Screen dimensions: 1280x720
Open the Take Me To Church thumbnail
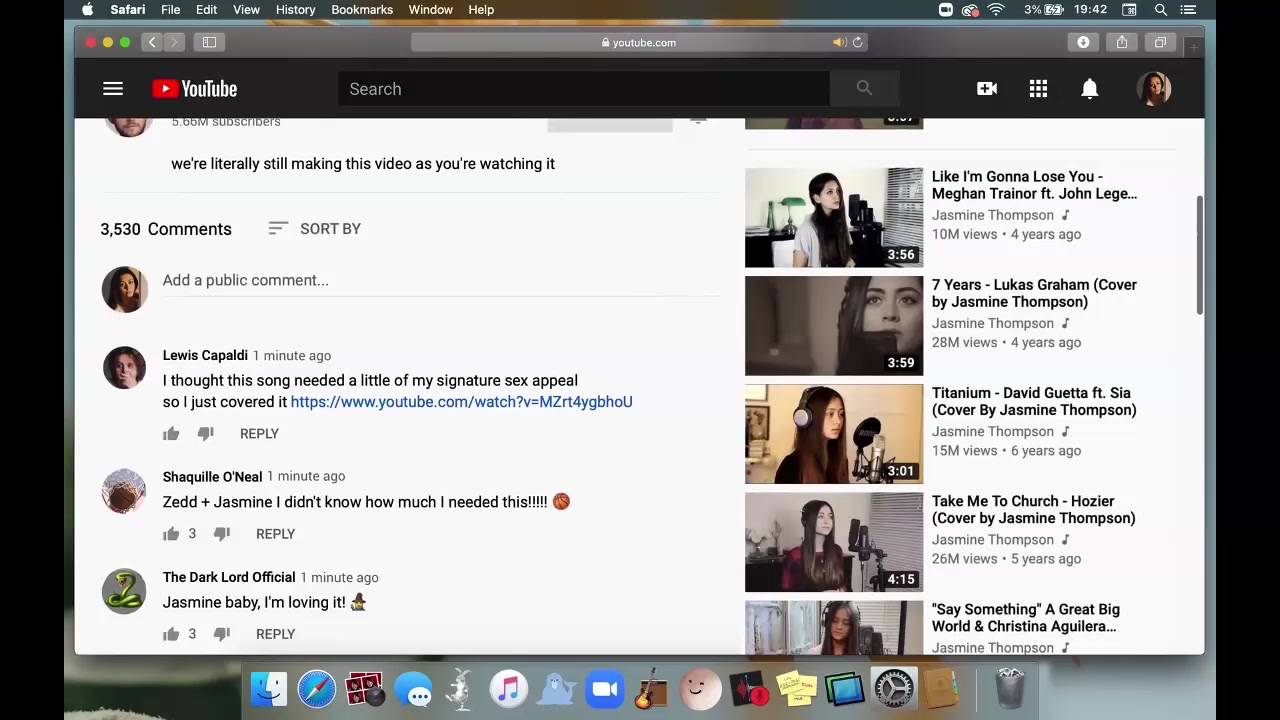click(834, 542)
